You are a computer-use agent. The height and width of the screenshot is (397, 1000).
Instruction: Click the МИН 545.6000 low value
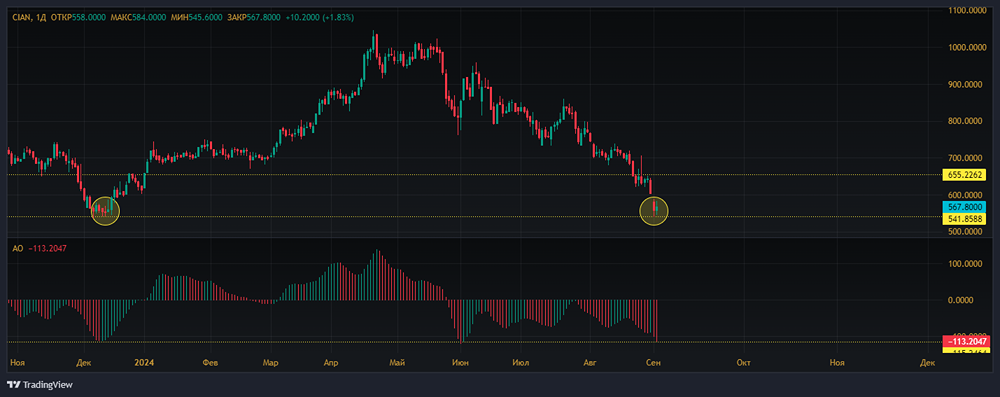tap(195, 17)
